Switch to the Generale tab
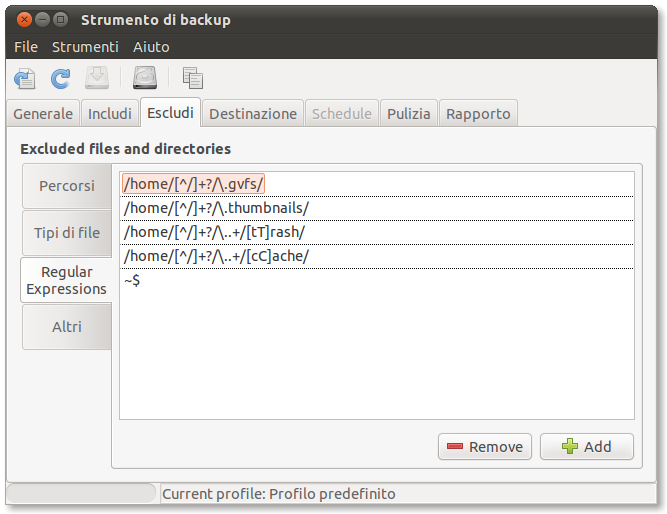667x514 pixels. pyautogui.click(x=43, y=114)
